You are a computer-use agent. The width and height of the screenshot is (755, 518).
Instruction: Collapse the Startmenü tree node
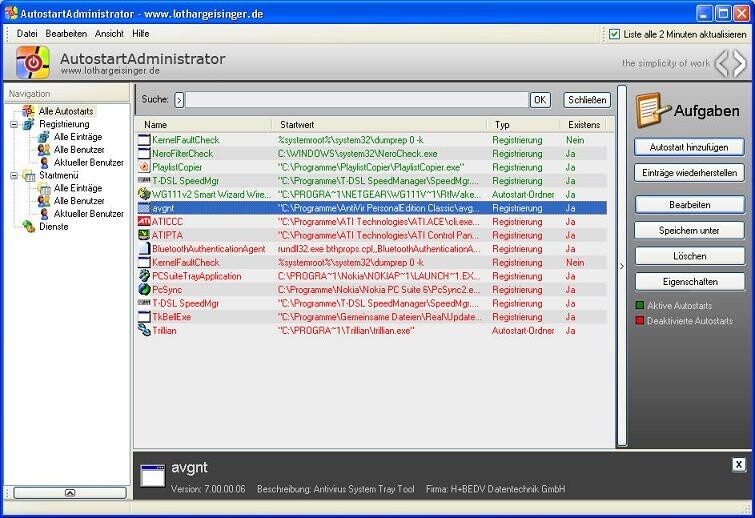click(14, 175)
